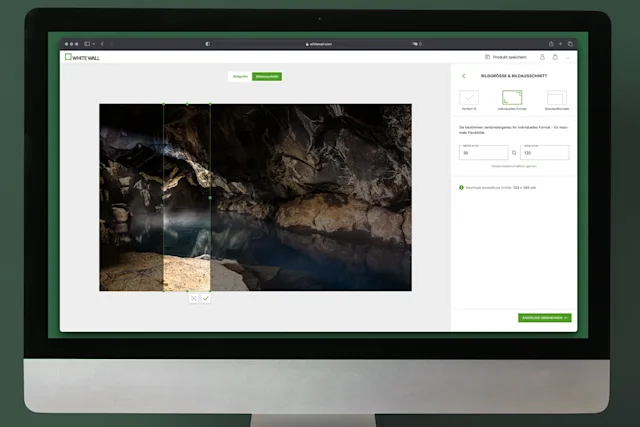Switch to the Bildgröße tab
The width and height of the screenshot is (640, 427).
tap(240, 76)
